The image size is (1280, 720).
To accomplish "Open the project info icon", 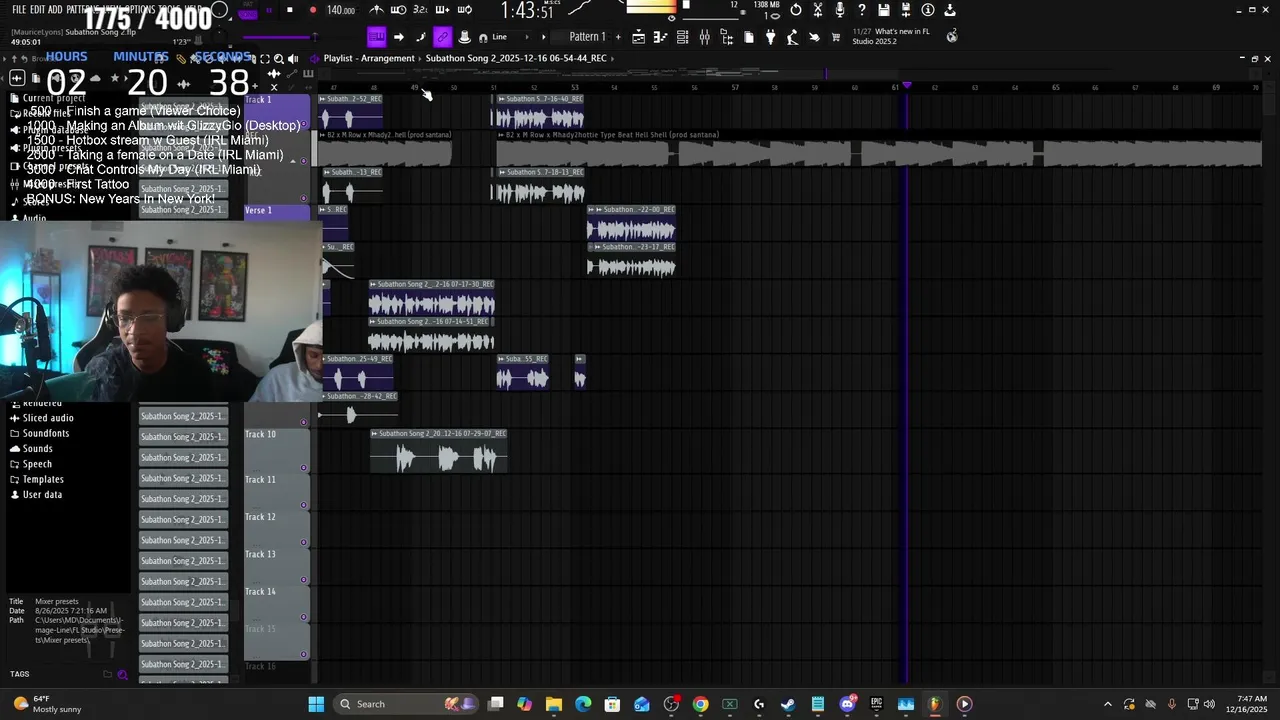I will click(928, 10).
